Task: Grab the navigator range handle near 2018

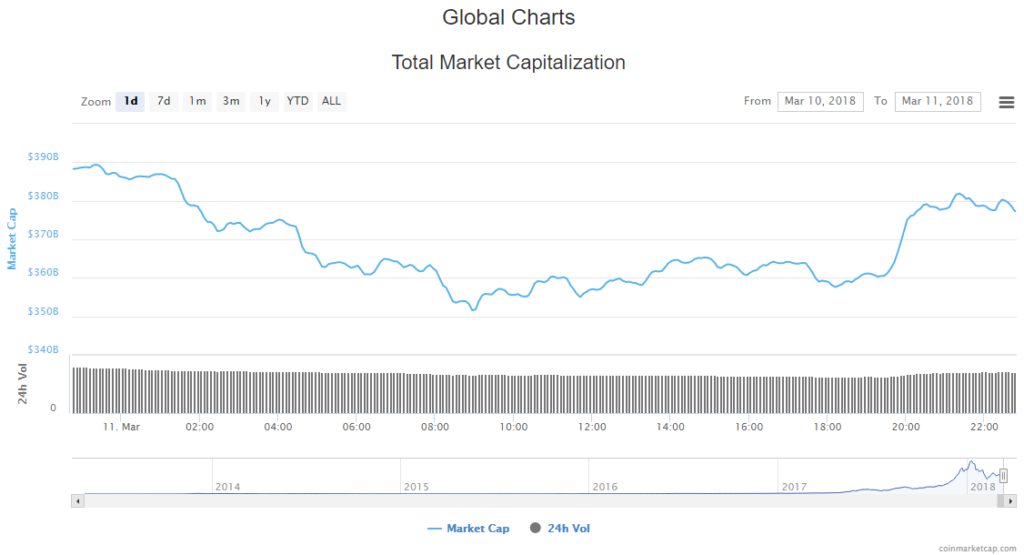Action: click(x=1003, y=476)
